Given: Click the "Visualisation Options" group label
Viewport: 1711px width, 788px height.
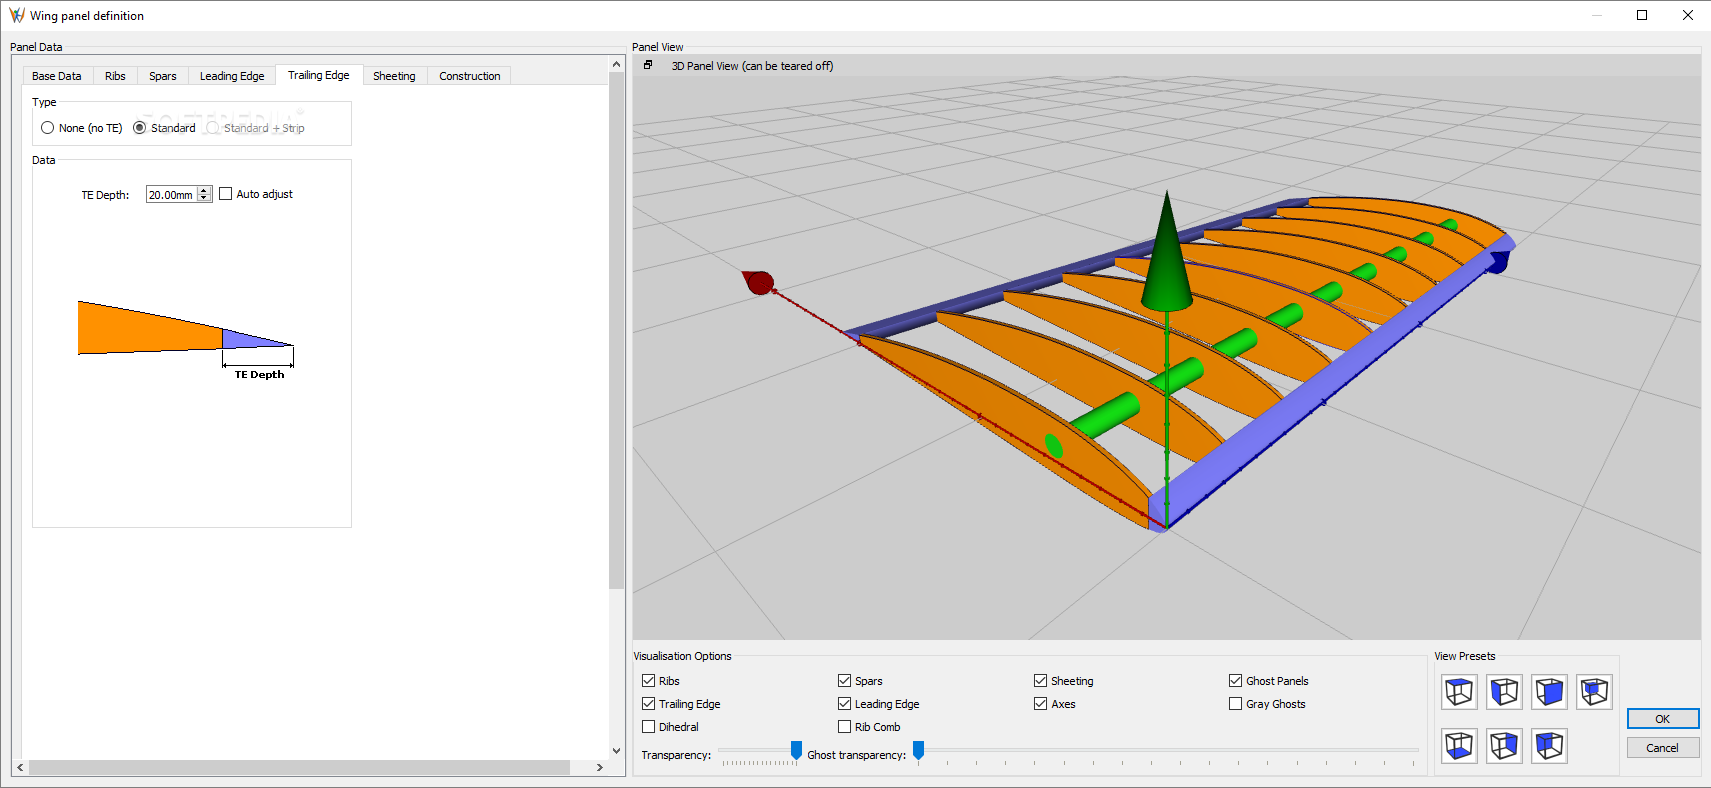Looking at the screenshot, I should pos(682,656).
